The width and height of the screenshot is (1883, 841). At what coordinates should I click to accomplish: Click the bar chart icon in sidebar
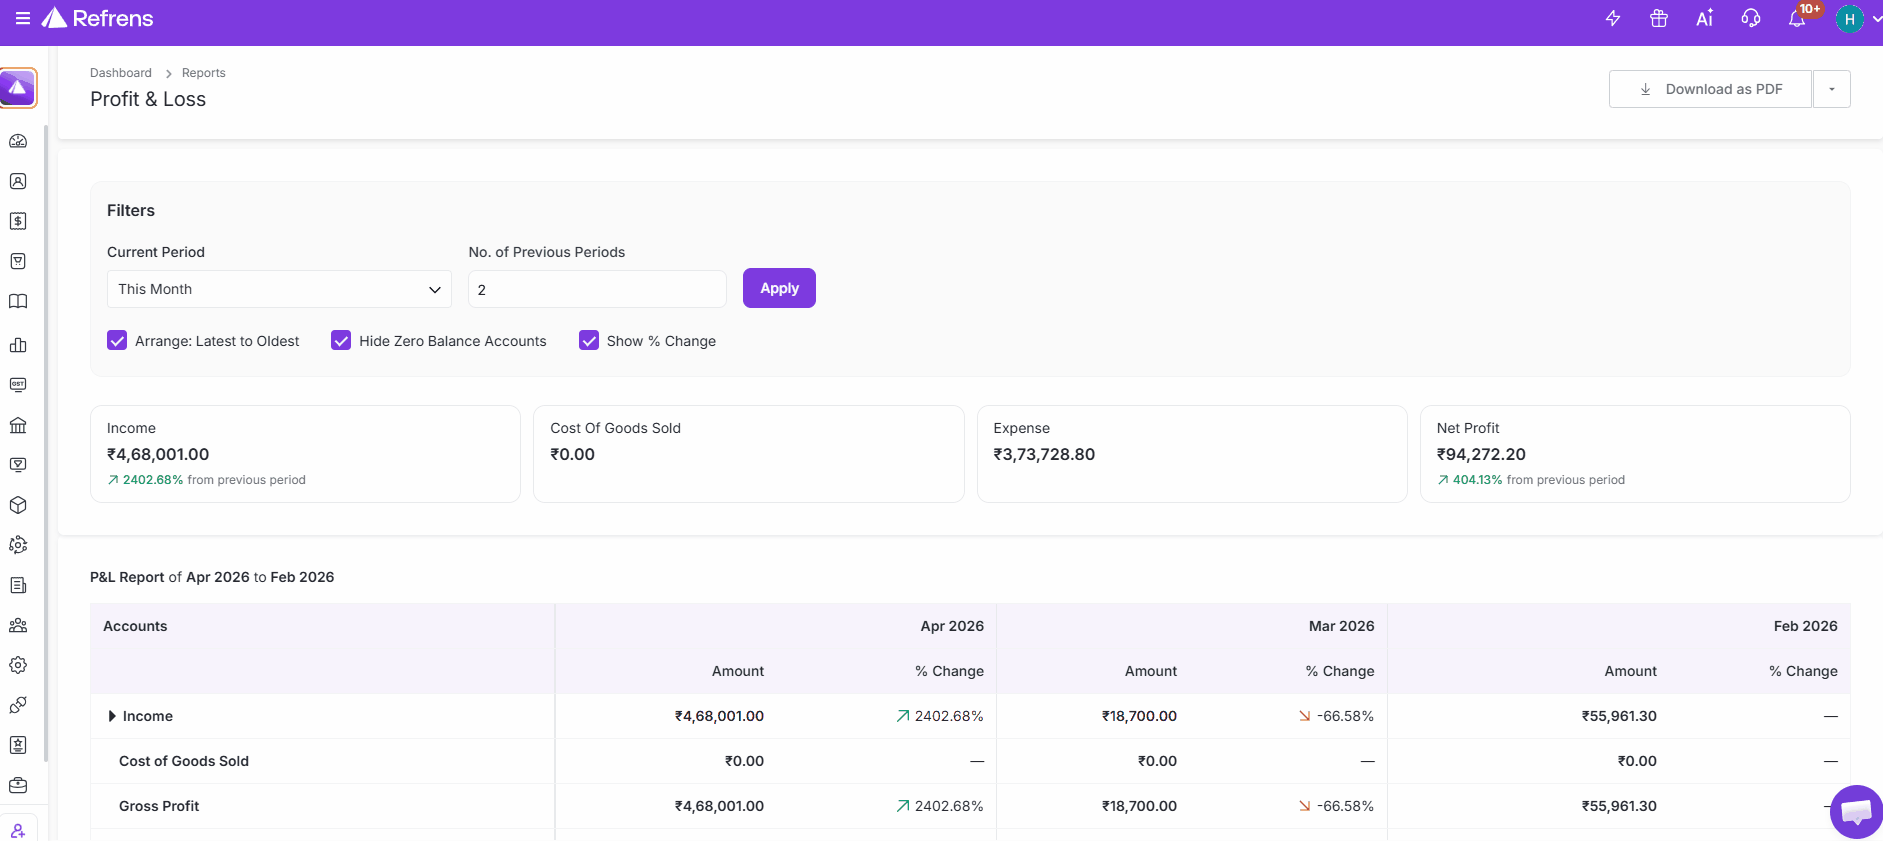[18, 345]
